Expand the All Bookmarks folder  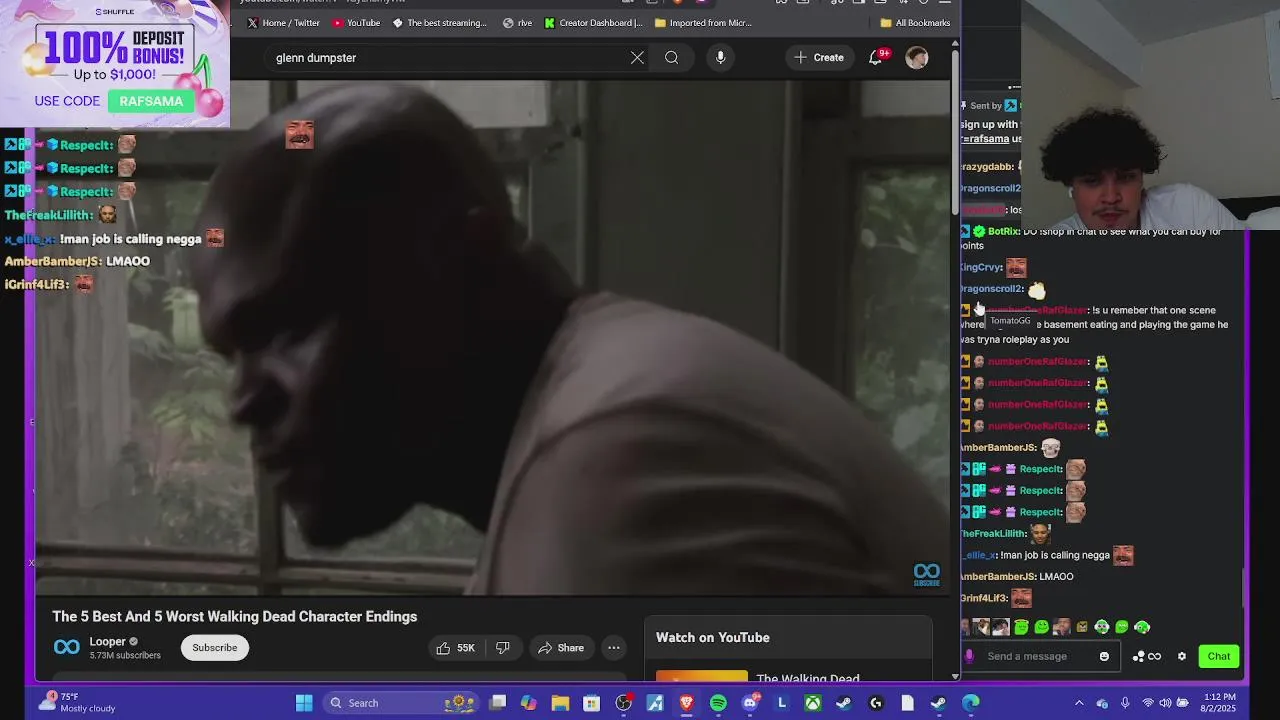(x=915, y=23)
